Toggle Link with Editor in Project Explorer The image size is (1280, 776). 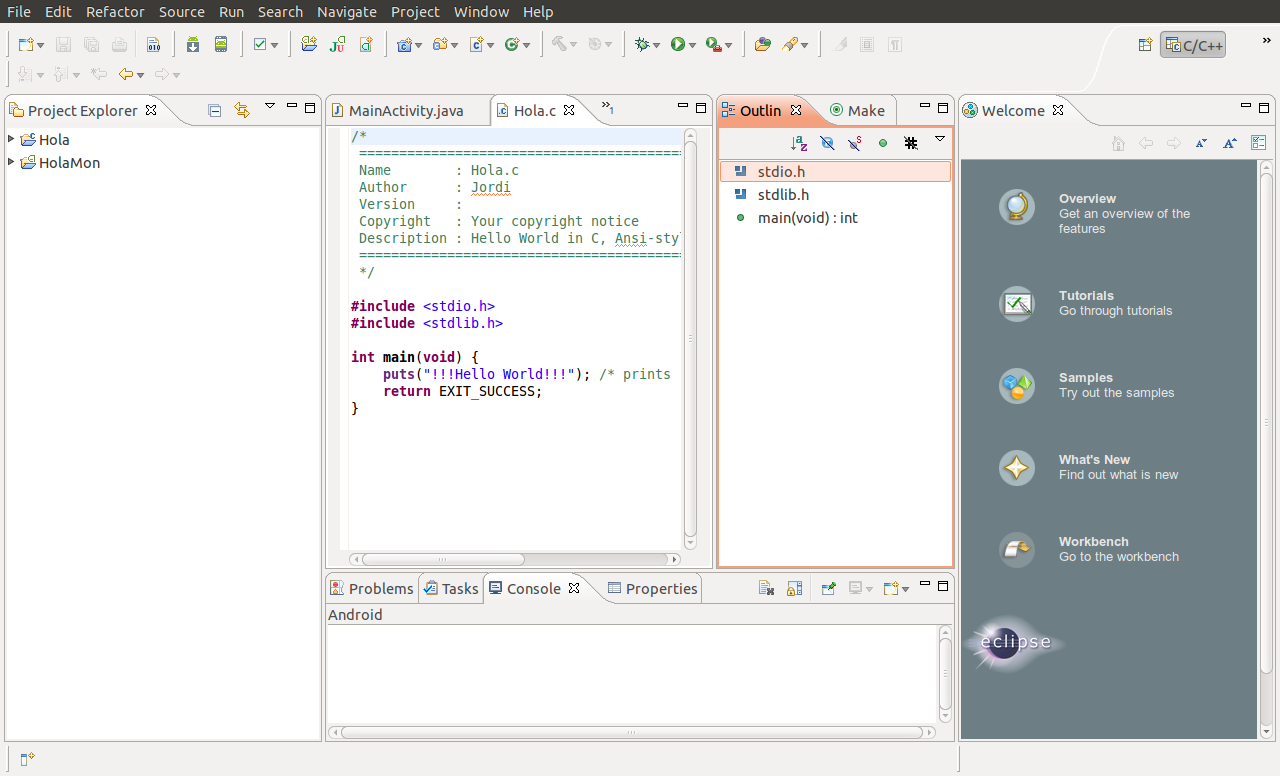(241, 111)
